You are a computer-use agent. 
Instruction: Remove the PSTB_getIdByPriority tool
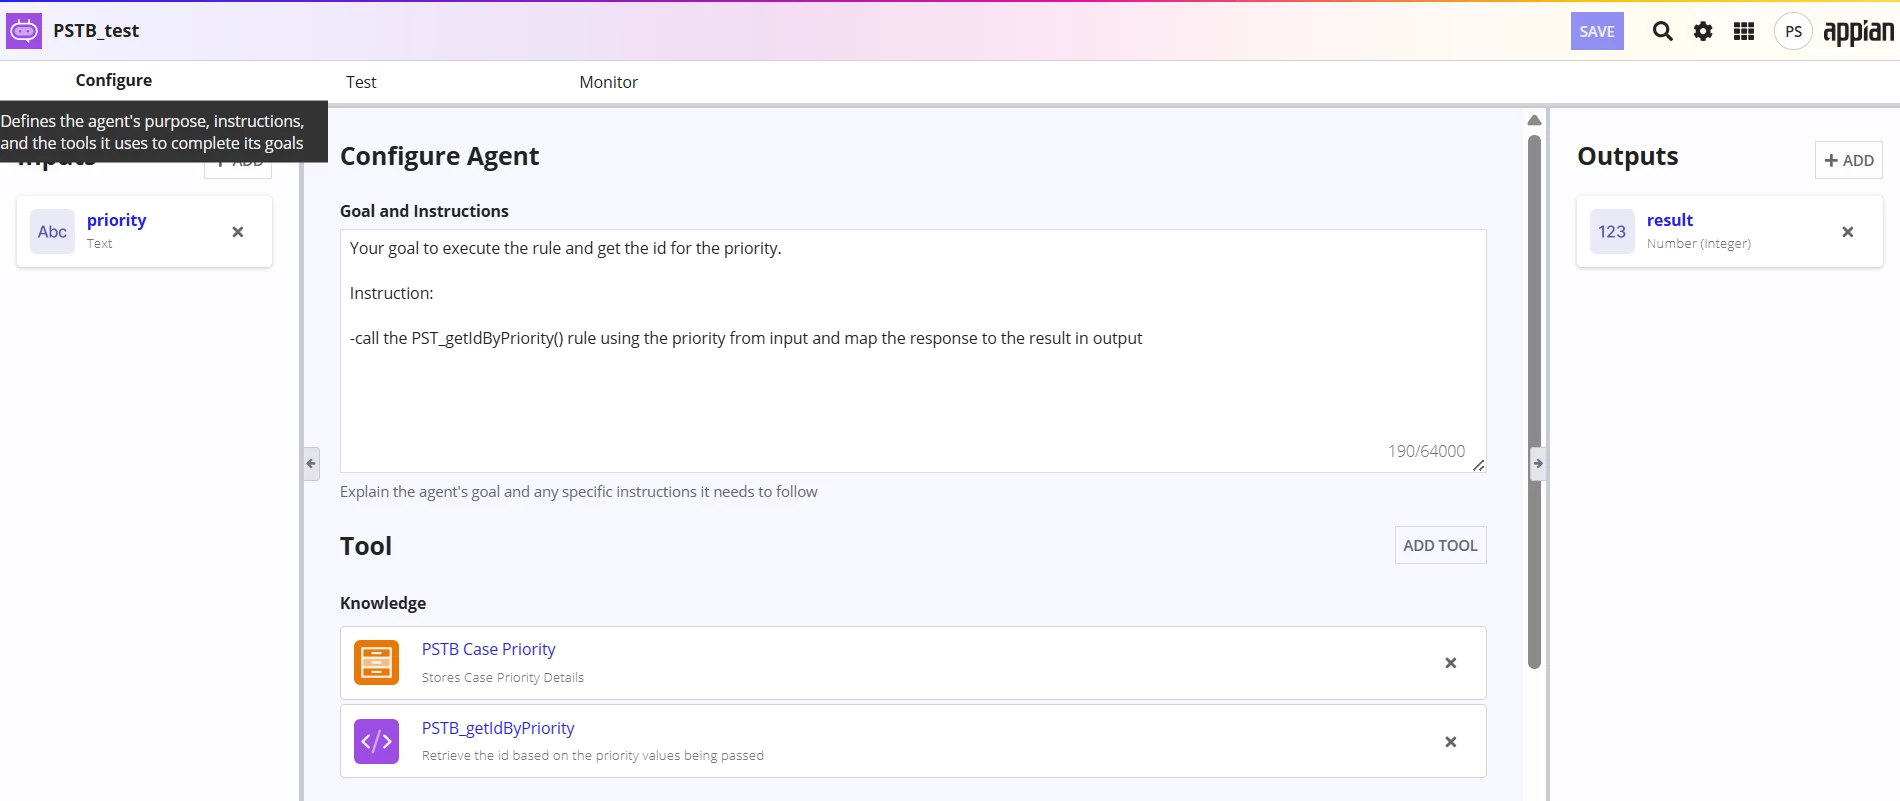pos(1451,742)
